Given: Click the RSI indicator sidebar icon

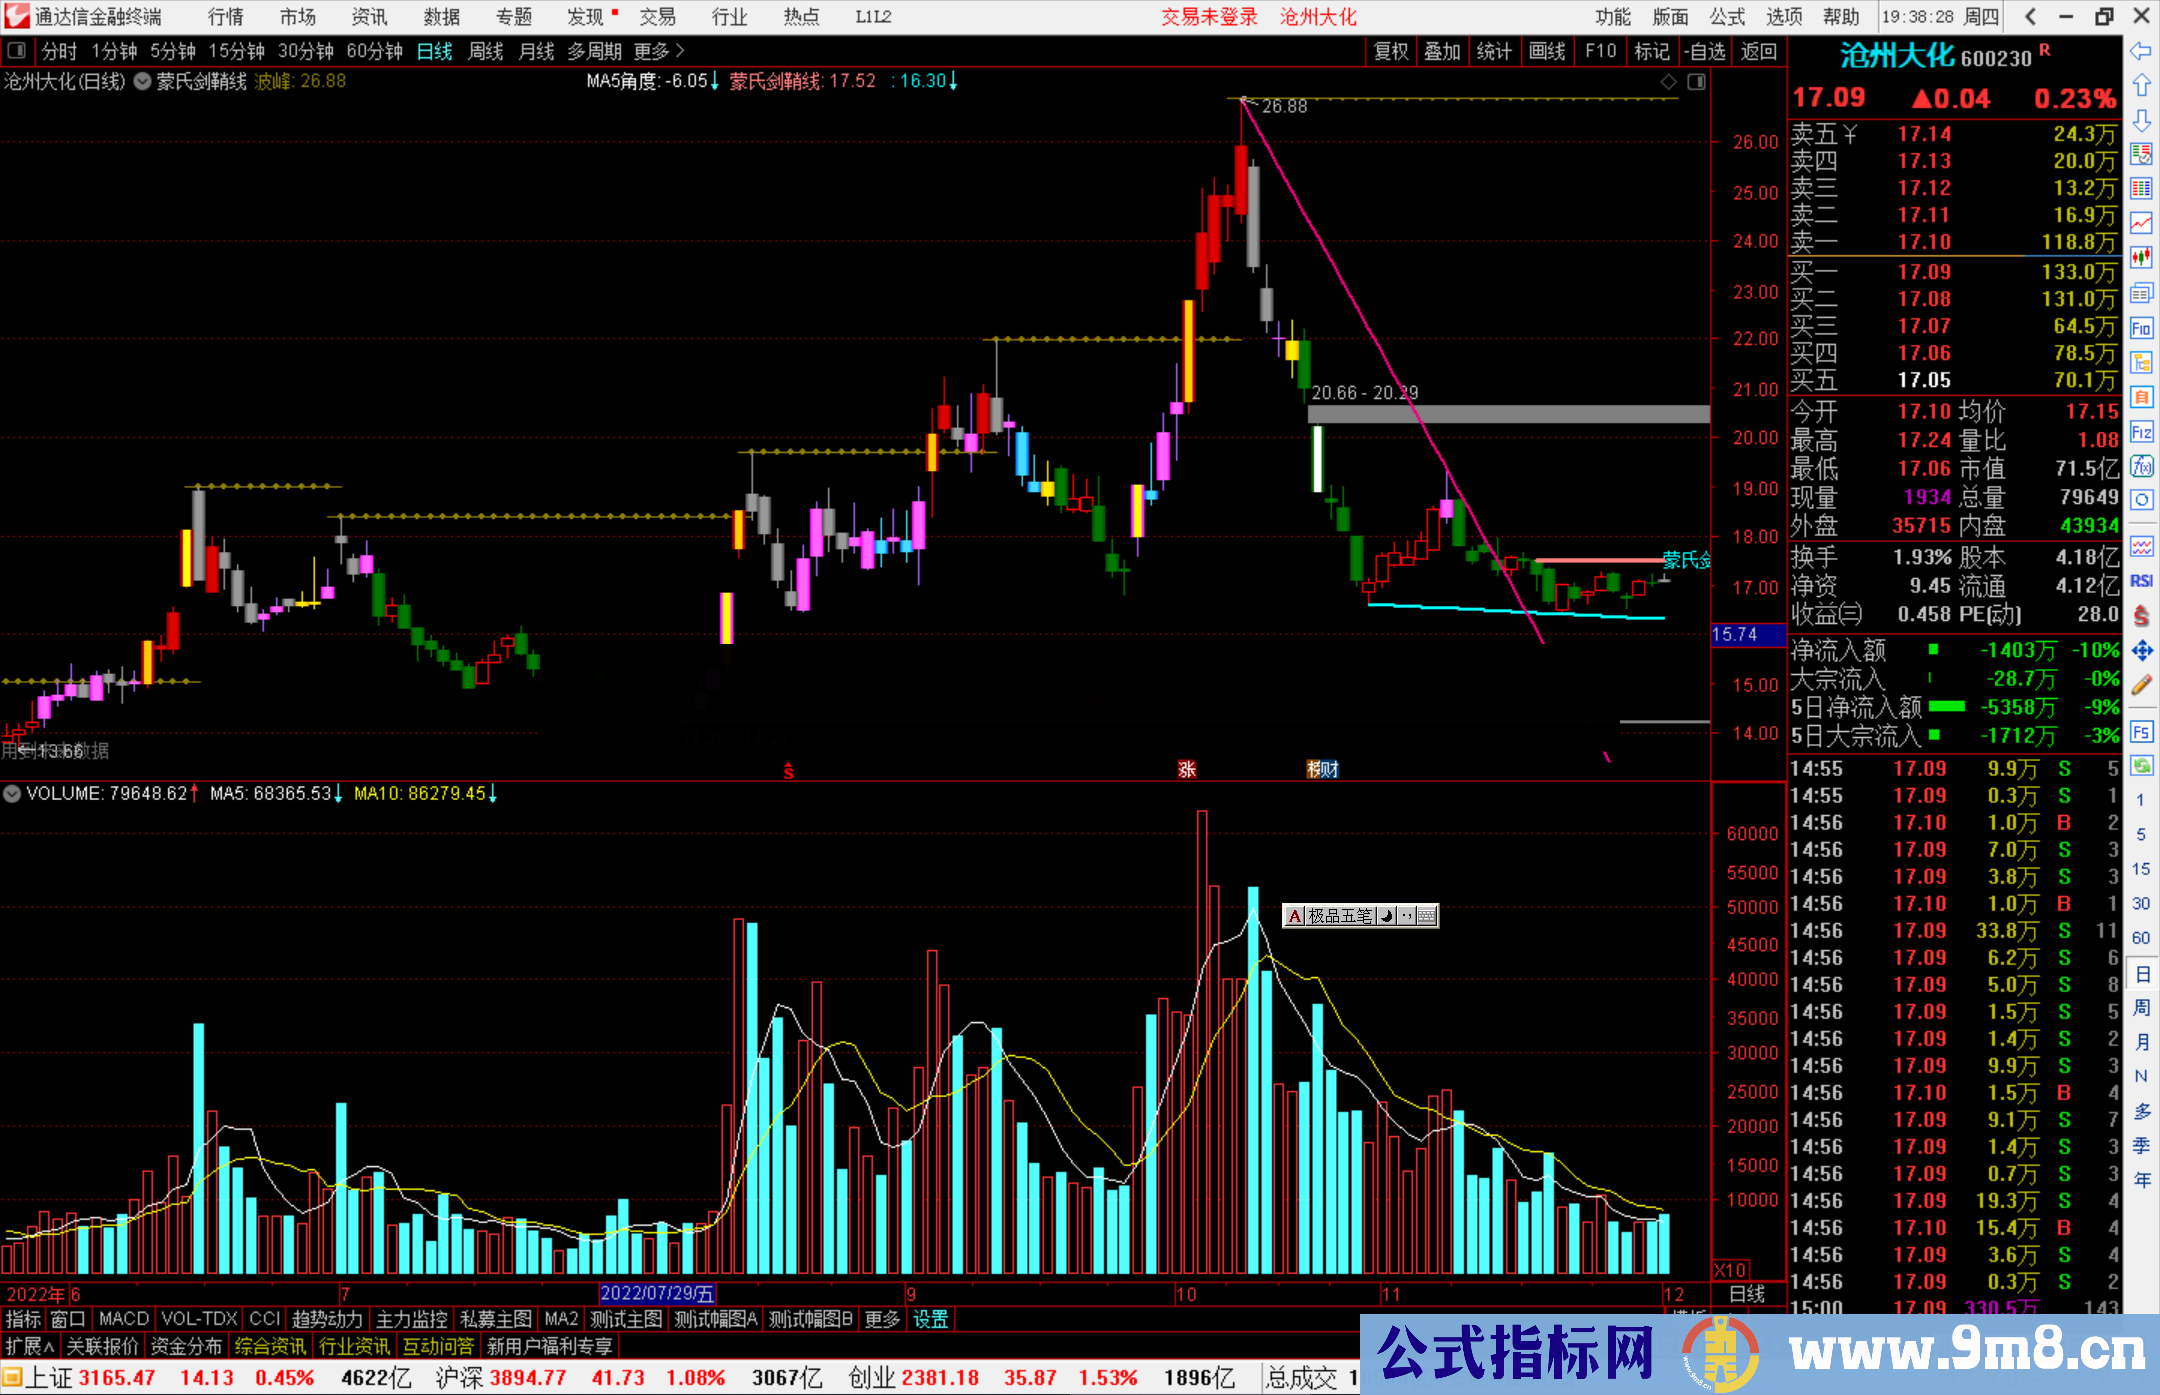Looking at the screenshot, I should (x=2141, y=581).
